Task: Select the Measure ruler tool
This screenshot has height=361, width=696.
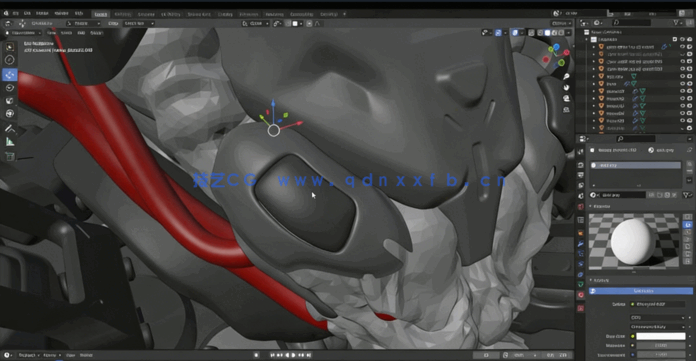Action: pos(10,142)
